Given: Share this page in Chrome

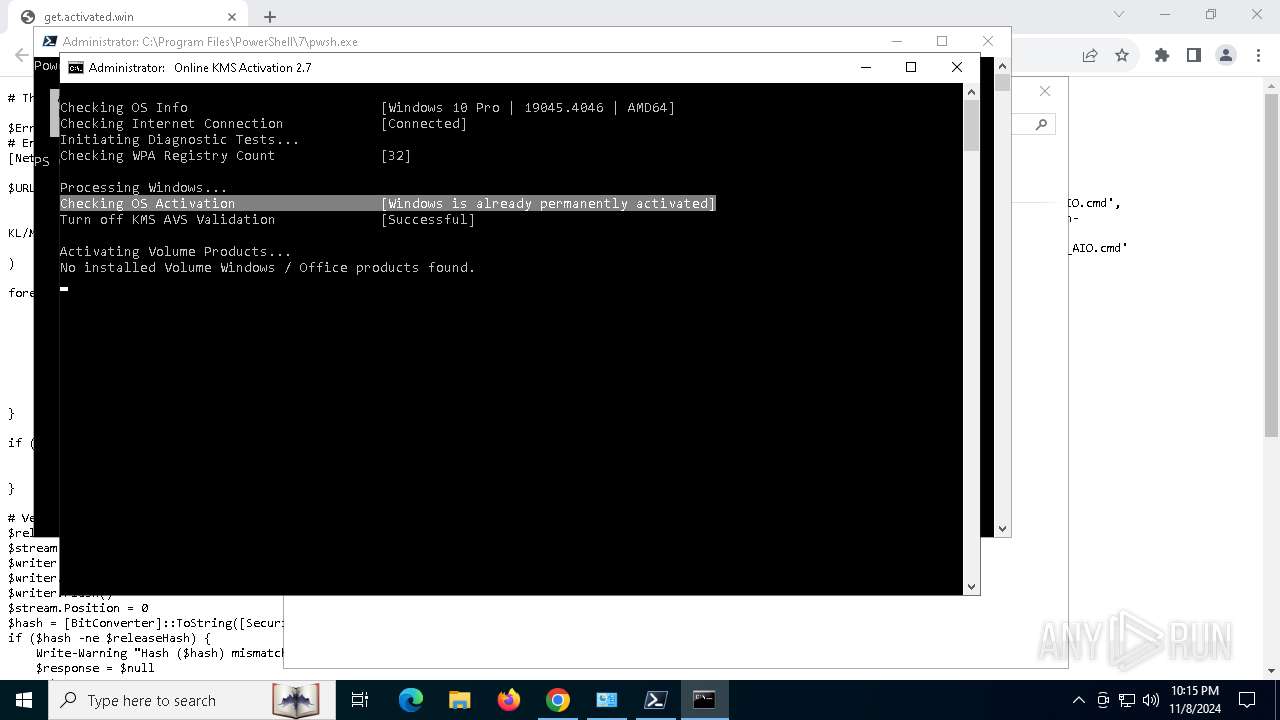Looking at the screenshot, I should 1090,55.
